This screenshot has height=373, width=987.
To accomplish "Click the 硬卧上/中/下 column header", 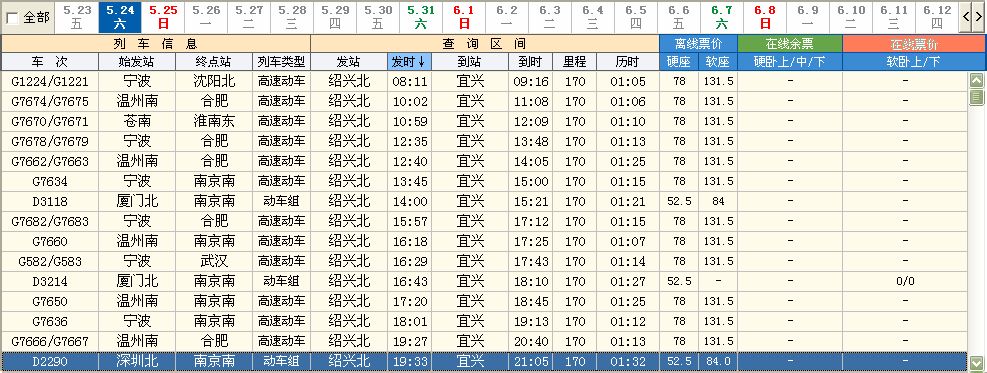I will [789, 62].
